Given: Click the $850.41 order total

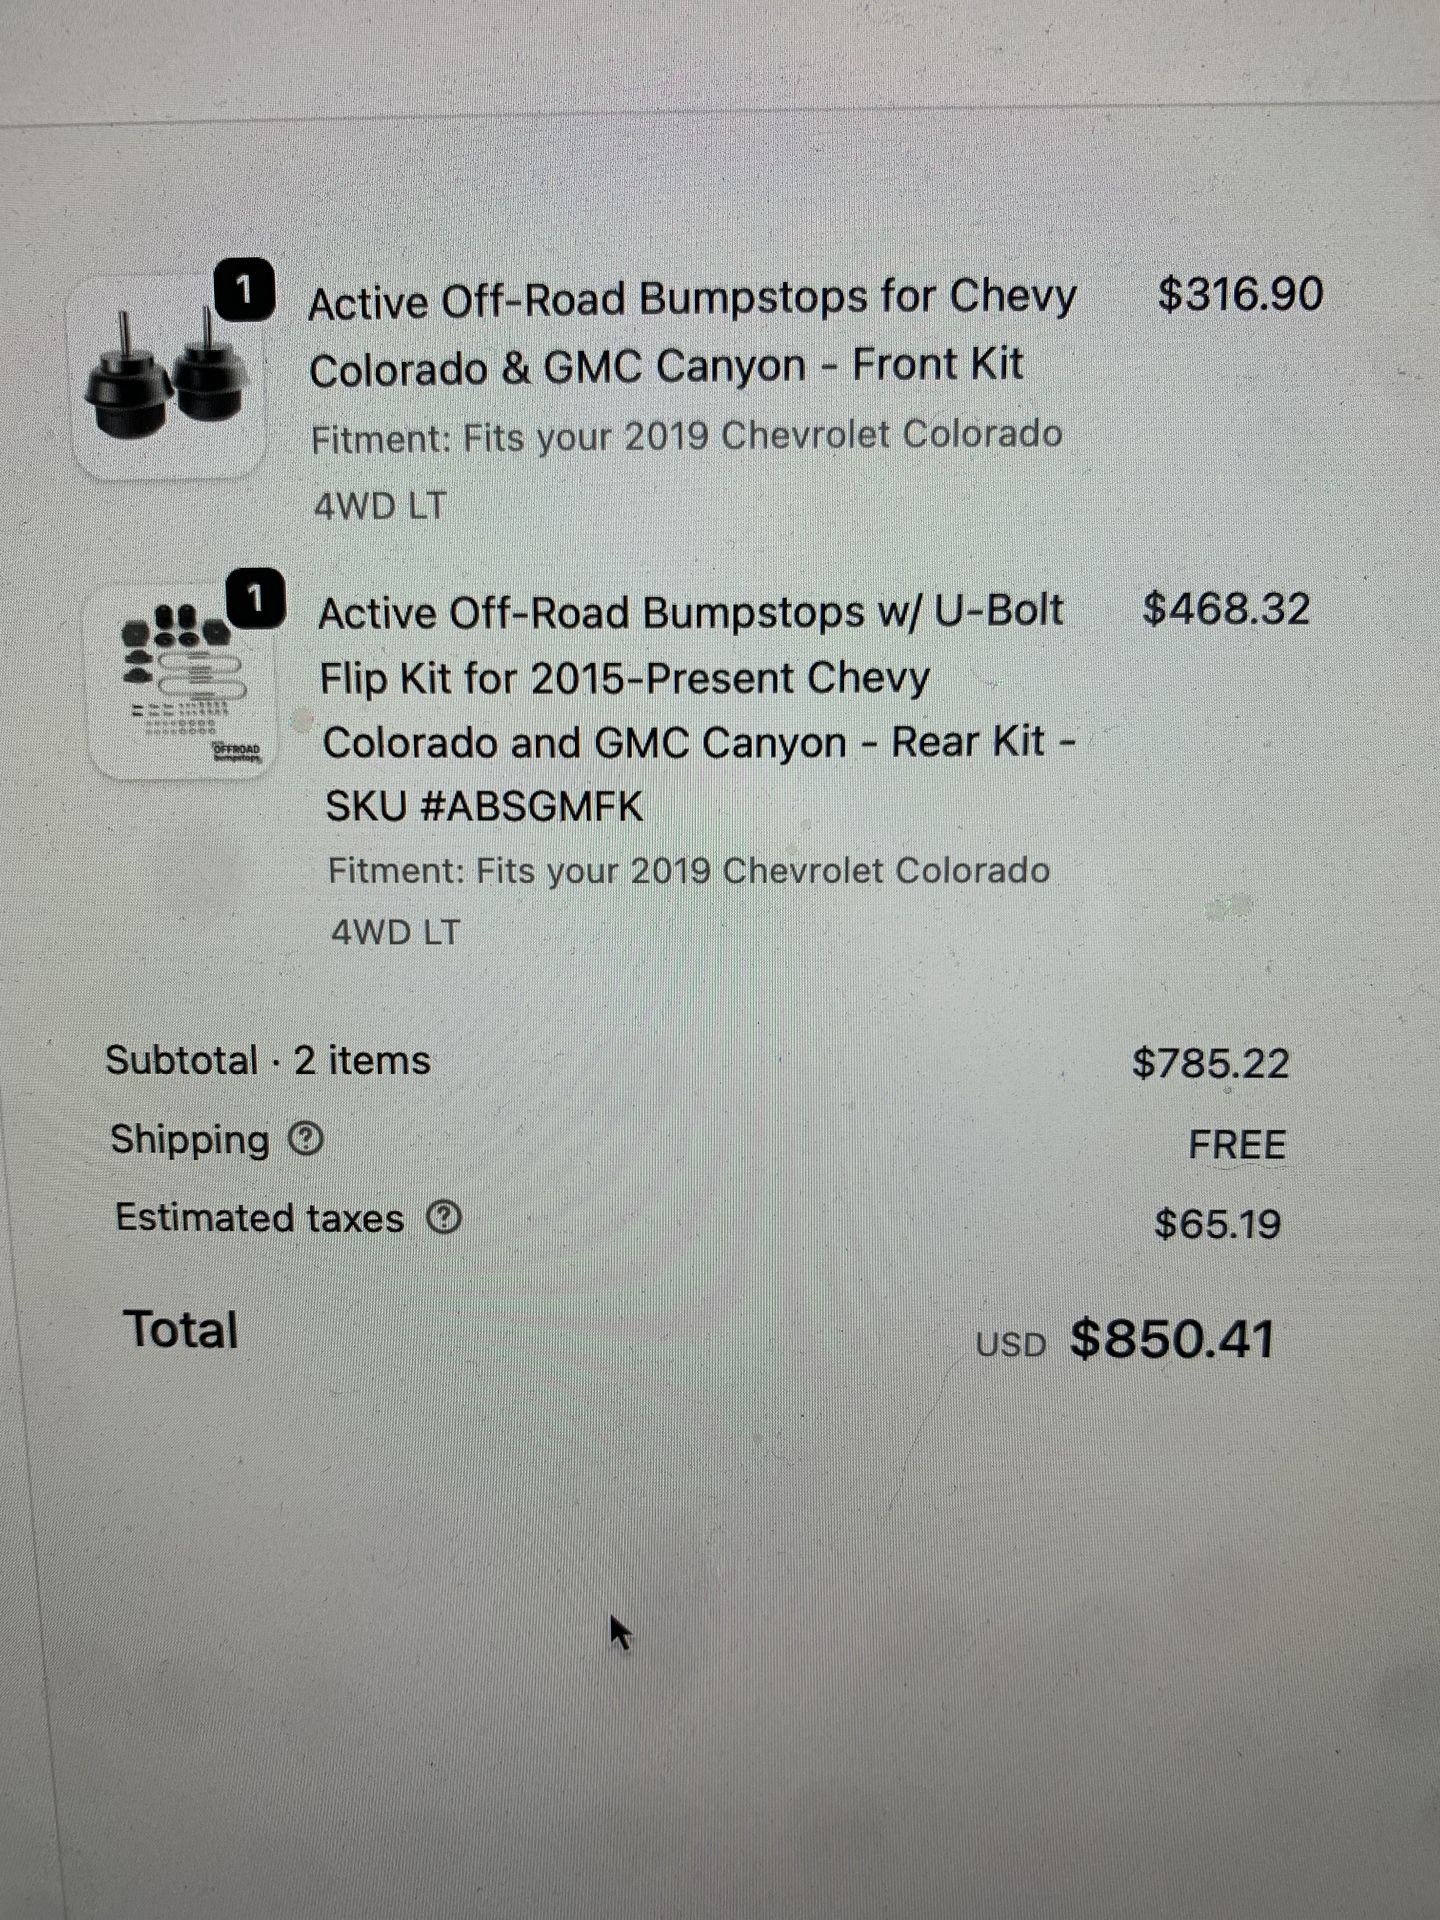Looking at the screenshot, I should click(x=1173, y=1339).
